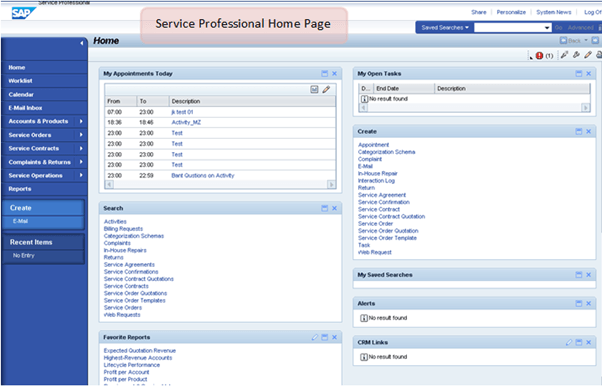Click the saved searches input field

tap(509, 28)
